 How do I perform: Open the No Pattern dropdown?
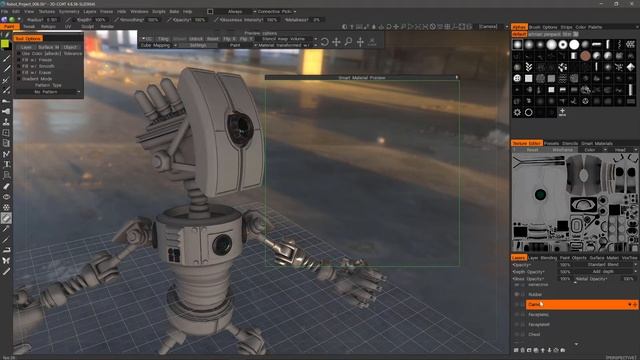pyautogui.click(x=48, y=92)
